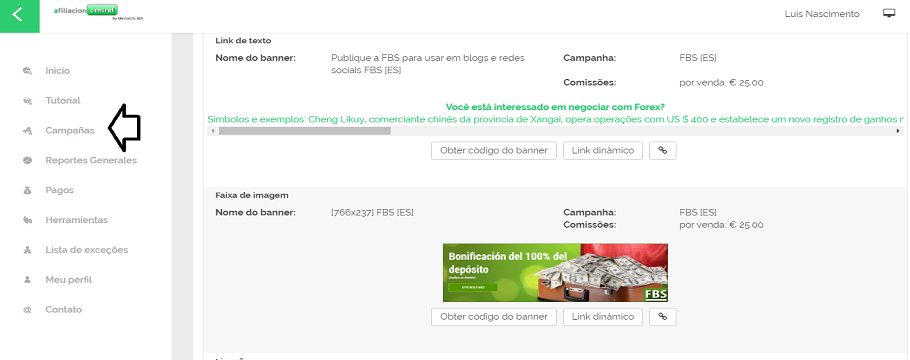Click 'por venda: € 25.00' in text link section

coord(721,82)
